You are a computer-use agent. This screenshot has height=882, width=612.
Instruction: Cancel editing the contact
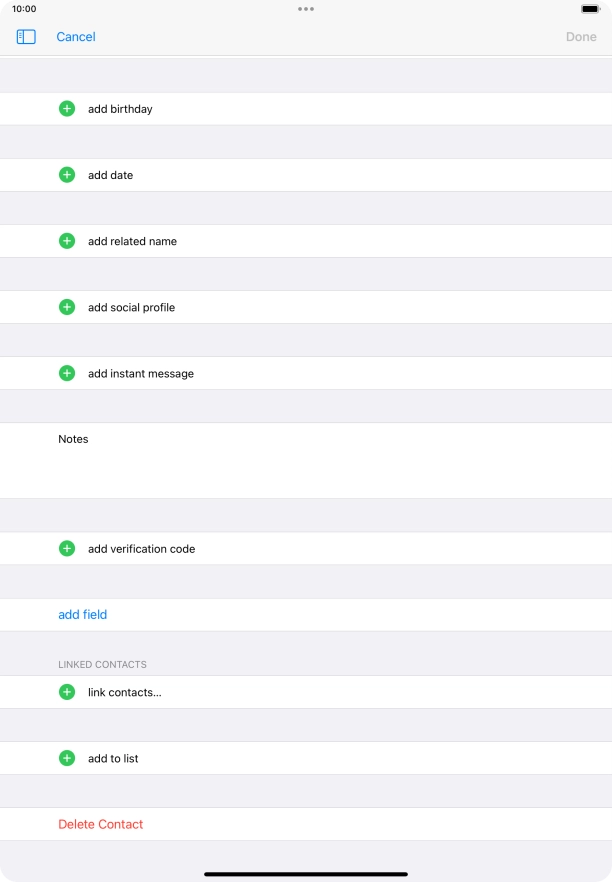pos(76,36)
